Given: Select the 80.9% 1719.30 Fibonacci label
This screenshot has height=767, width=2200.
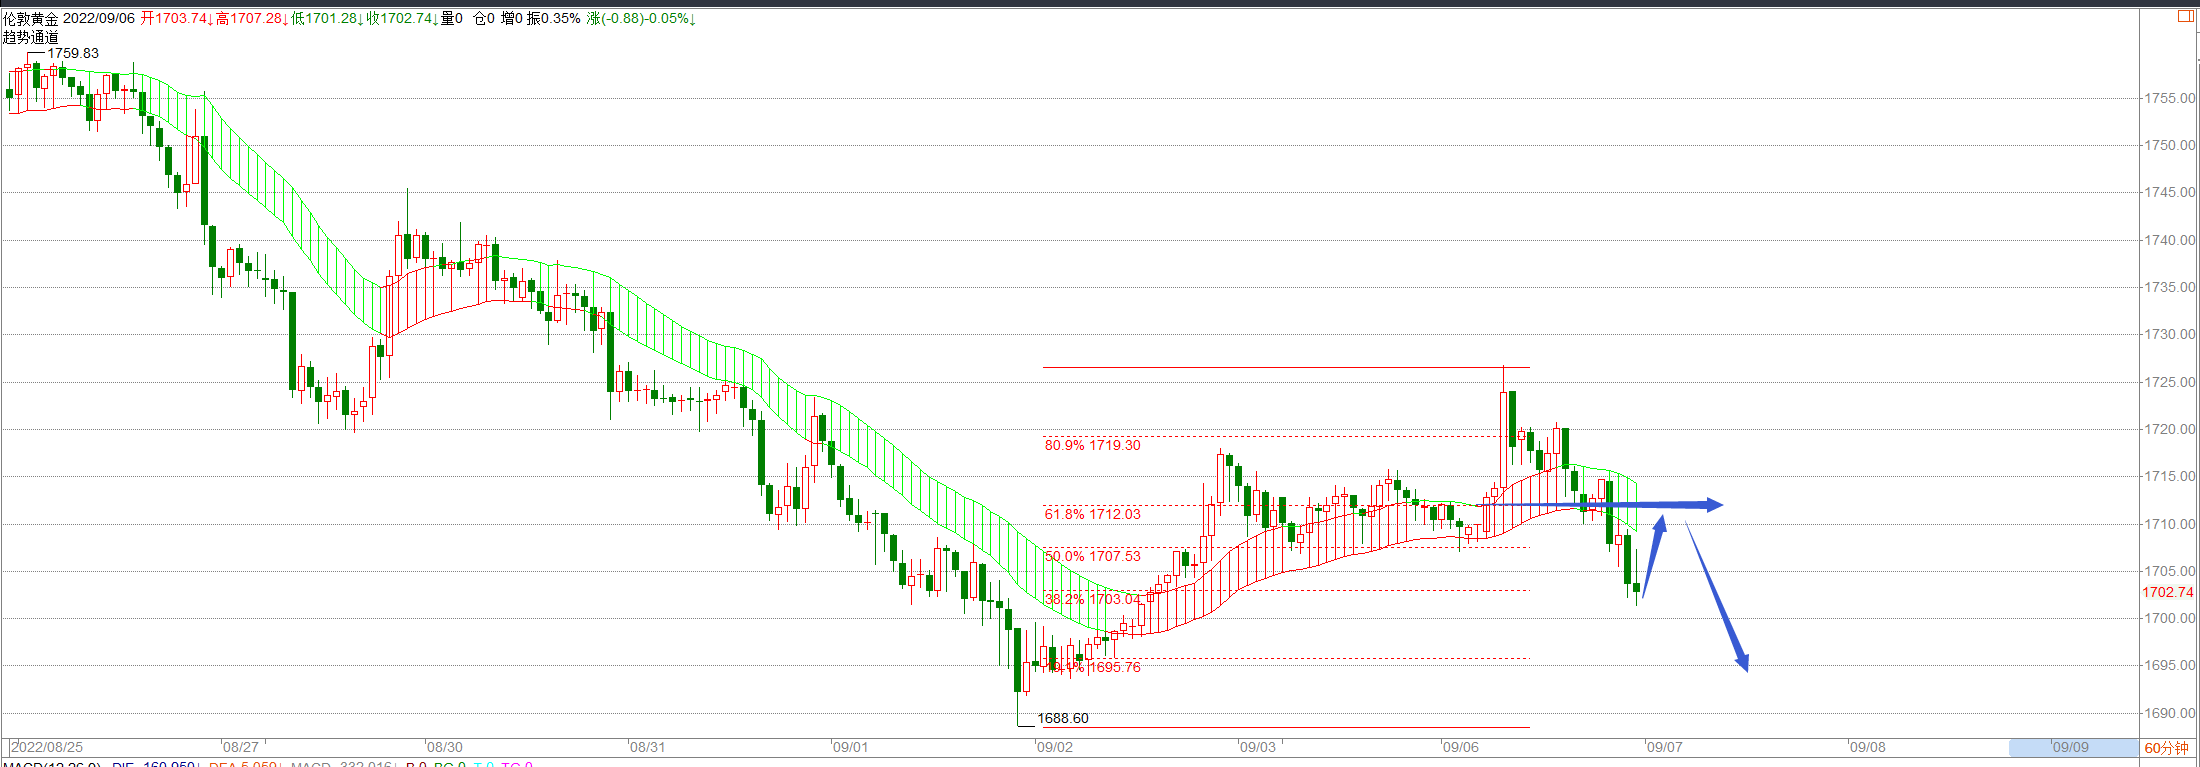Looking at the screenshot, I should pyautogui.click(x=1092, y=445).
